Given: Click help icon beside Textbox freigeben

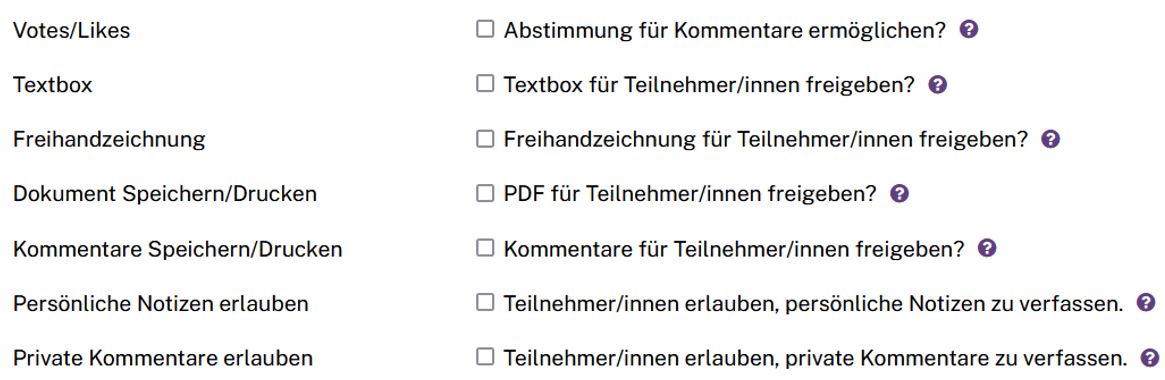Looking at the screenshot, I should 938,85.
